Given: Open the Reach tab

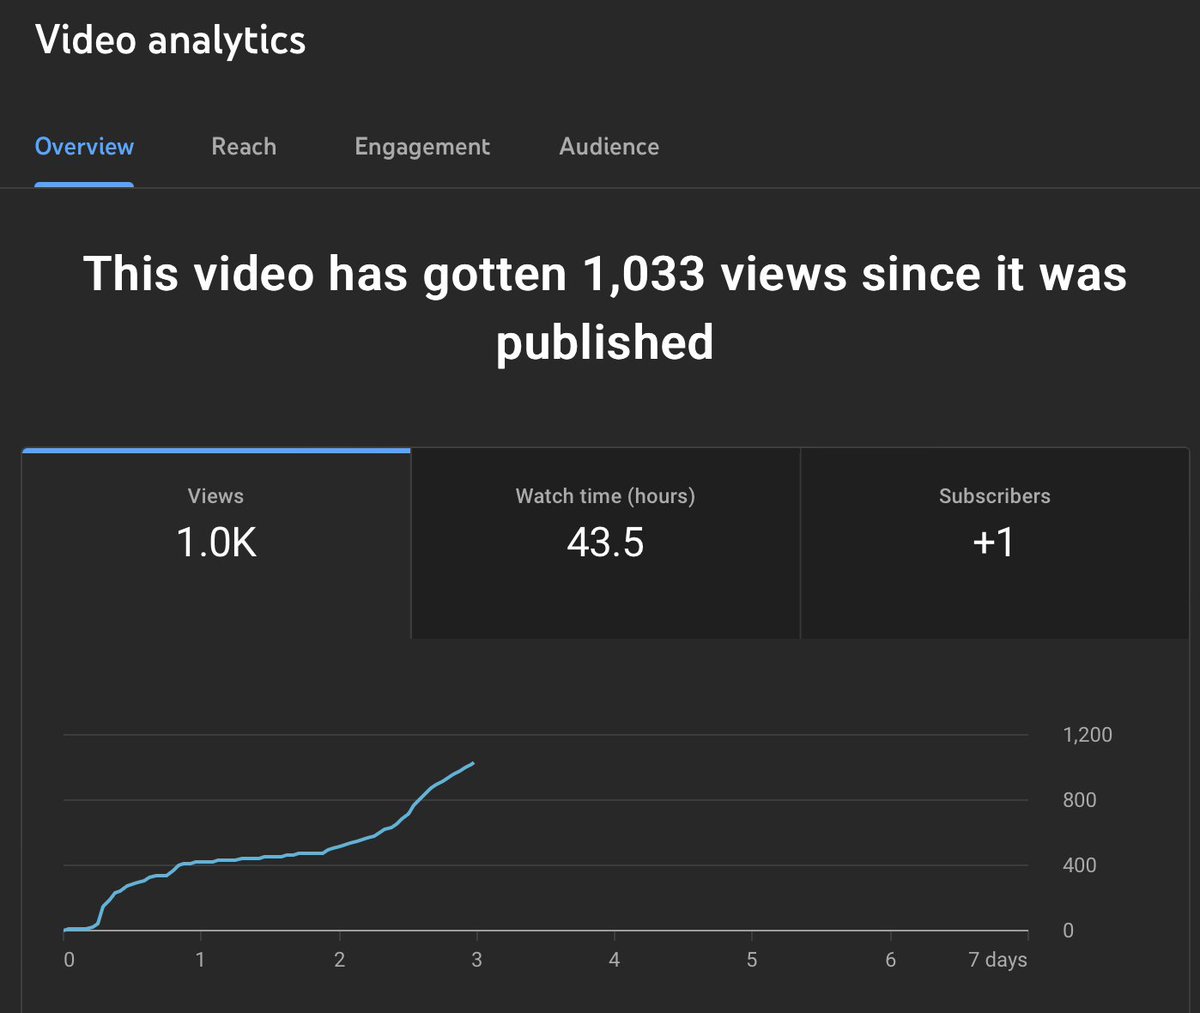Looking at the screenshot, I should [x=243, y=147].
